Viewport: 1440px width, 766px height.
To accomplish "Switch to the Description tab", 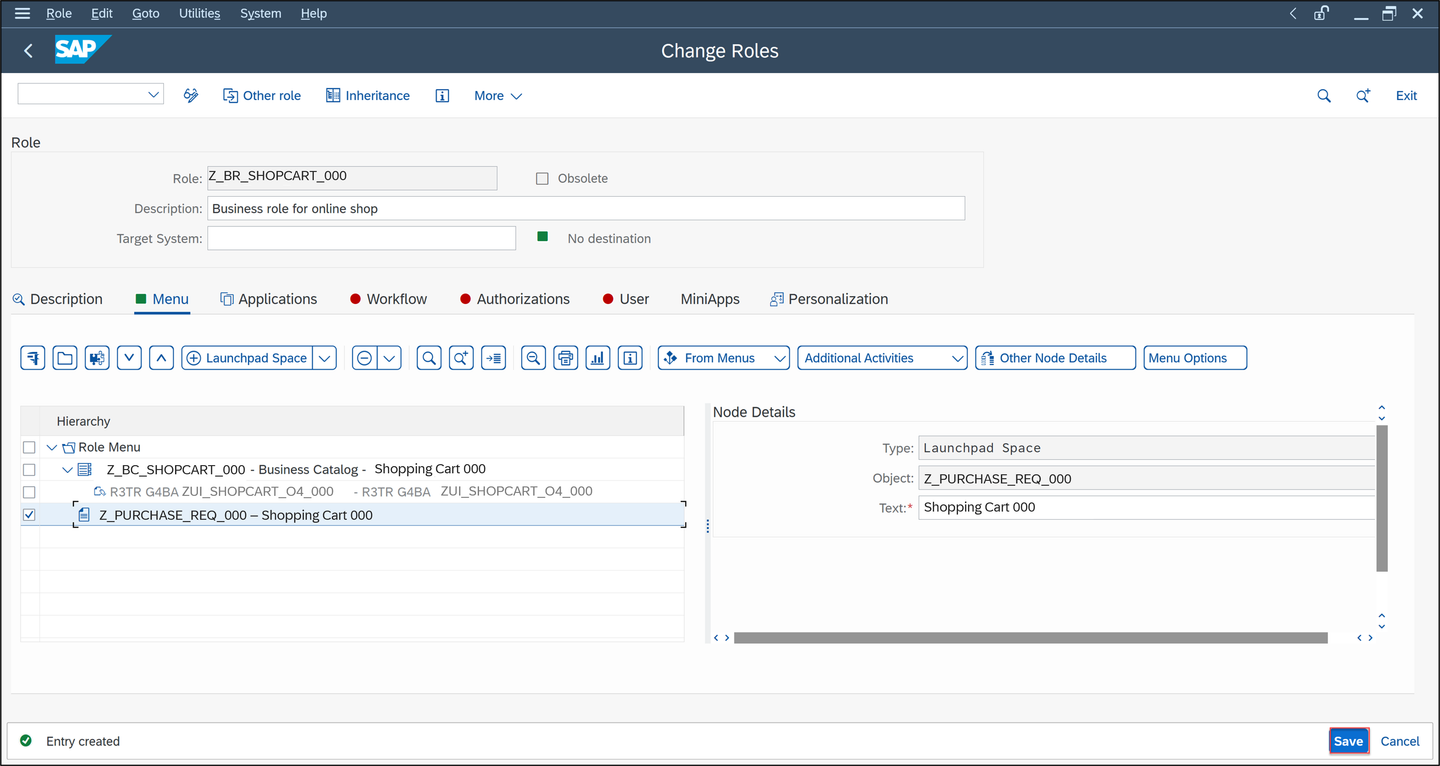I will click(57, 299).
